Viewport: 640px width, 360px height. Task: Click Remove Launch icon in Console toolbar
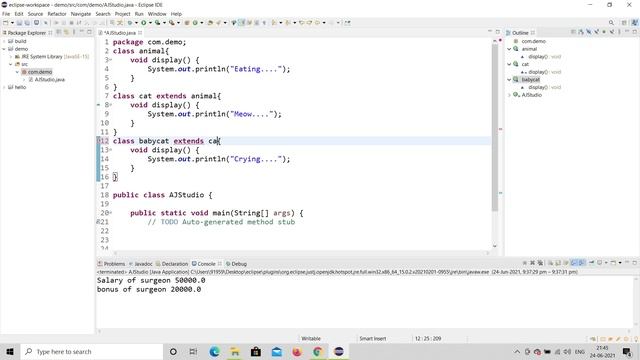coord(533,263)
